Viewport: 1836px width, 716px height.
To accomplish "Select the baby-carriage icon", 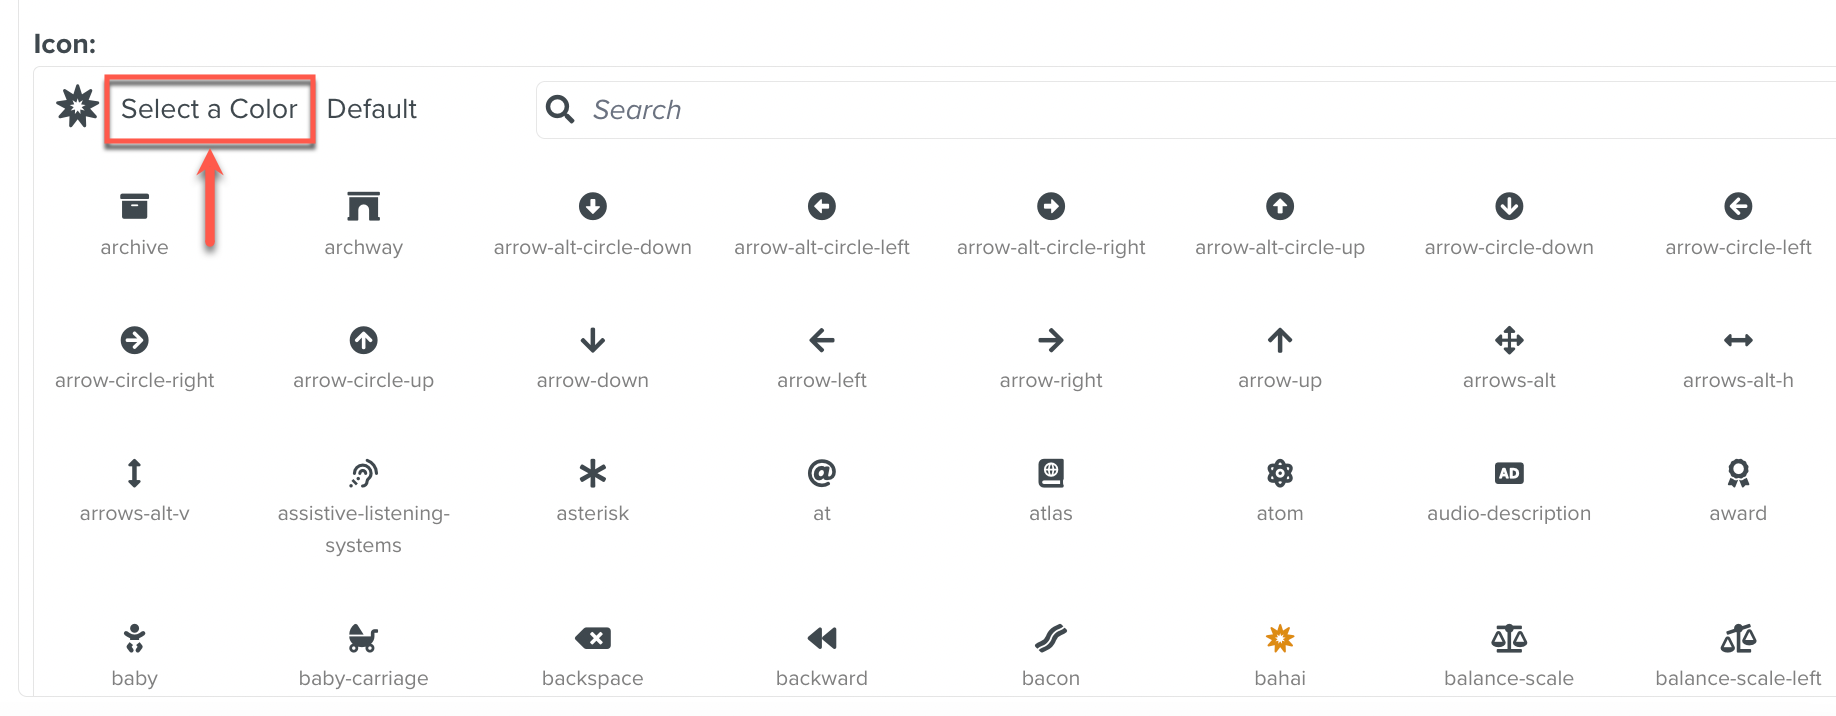I will [363, 638].
